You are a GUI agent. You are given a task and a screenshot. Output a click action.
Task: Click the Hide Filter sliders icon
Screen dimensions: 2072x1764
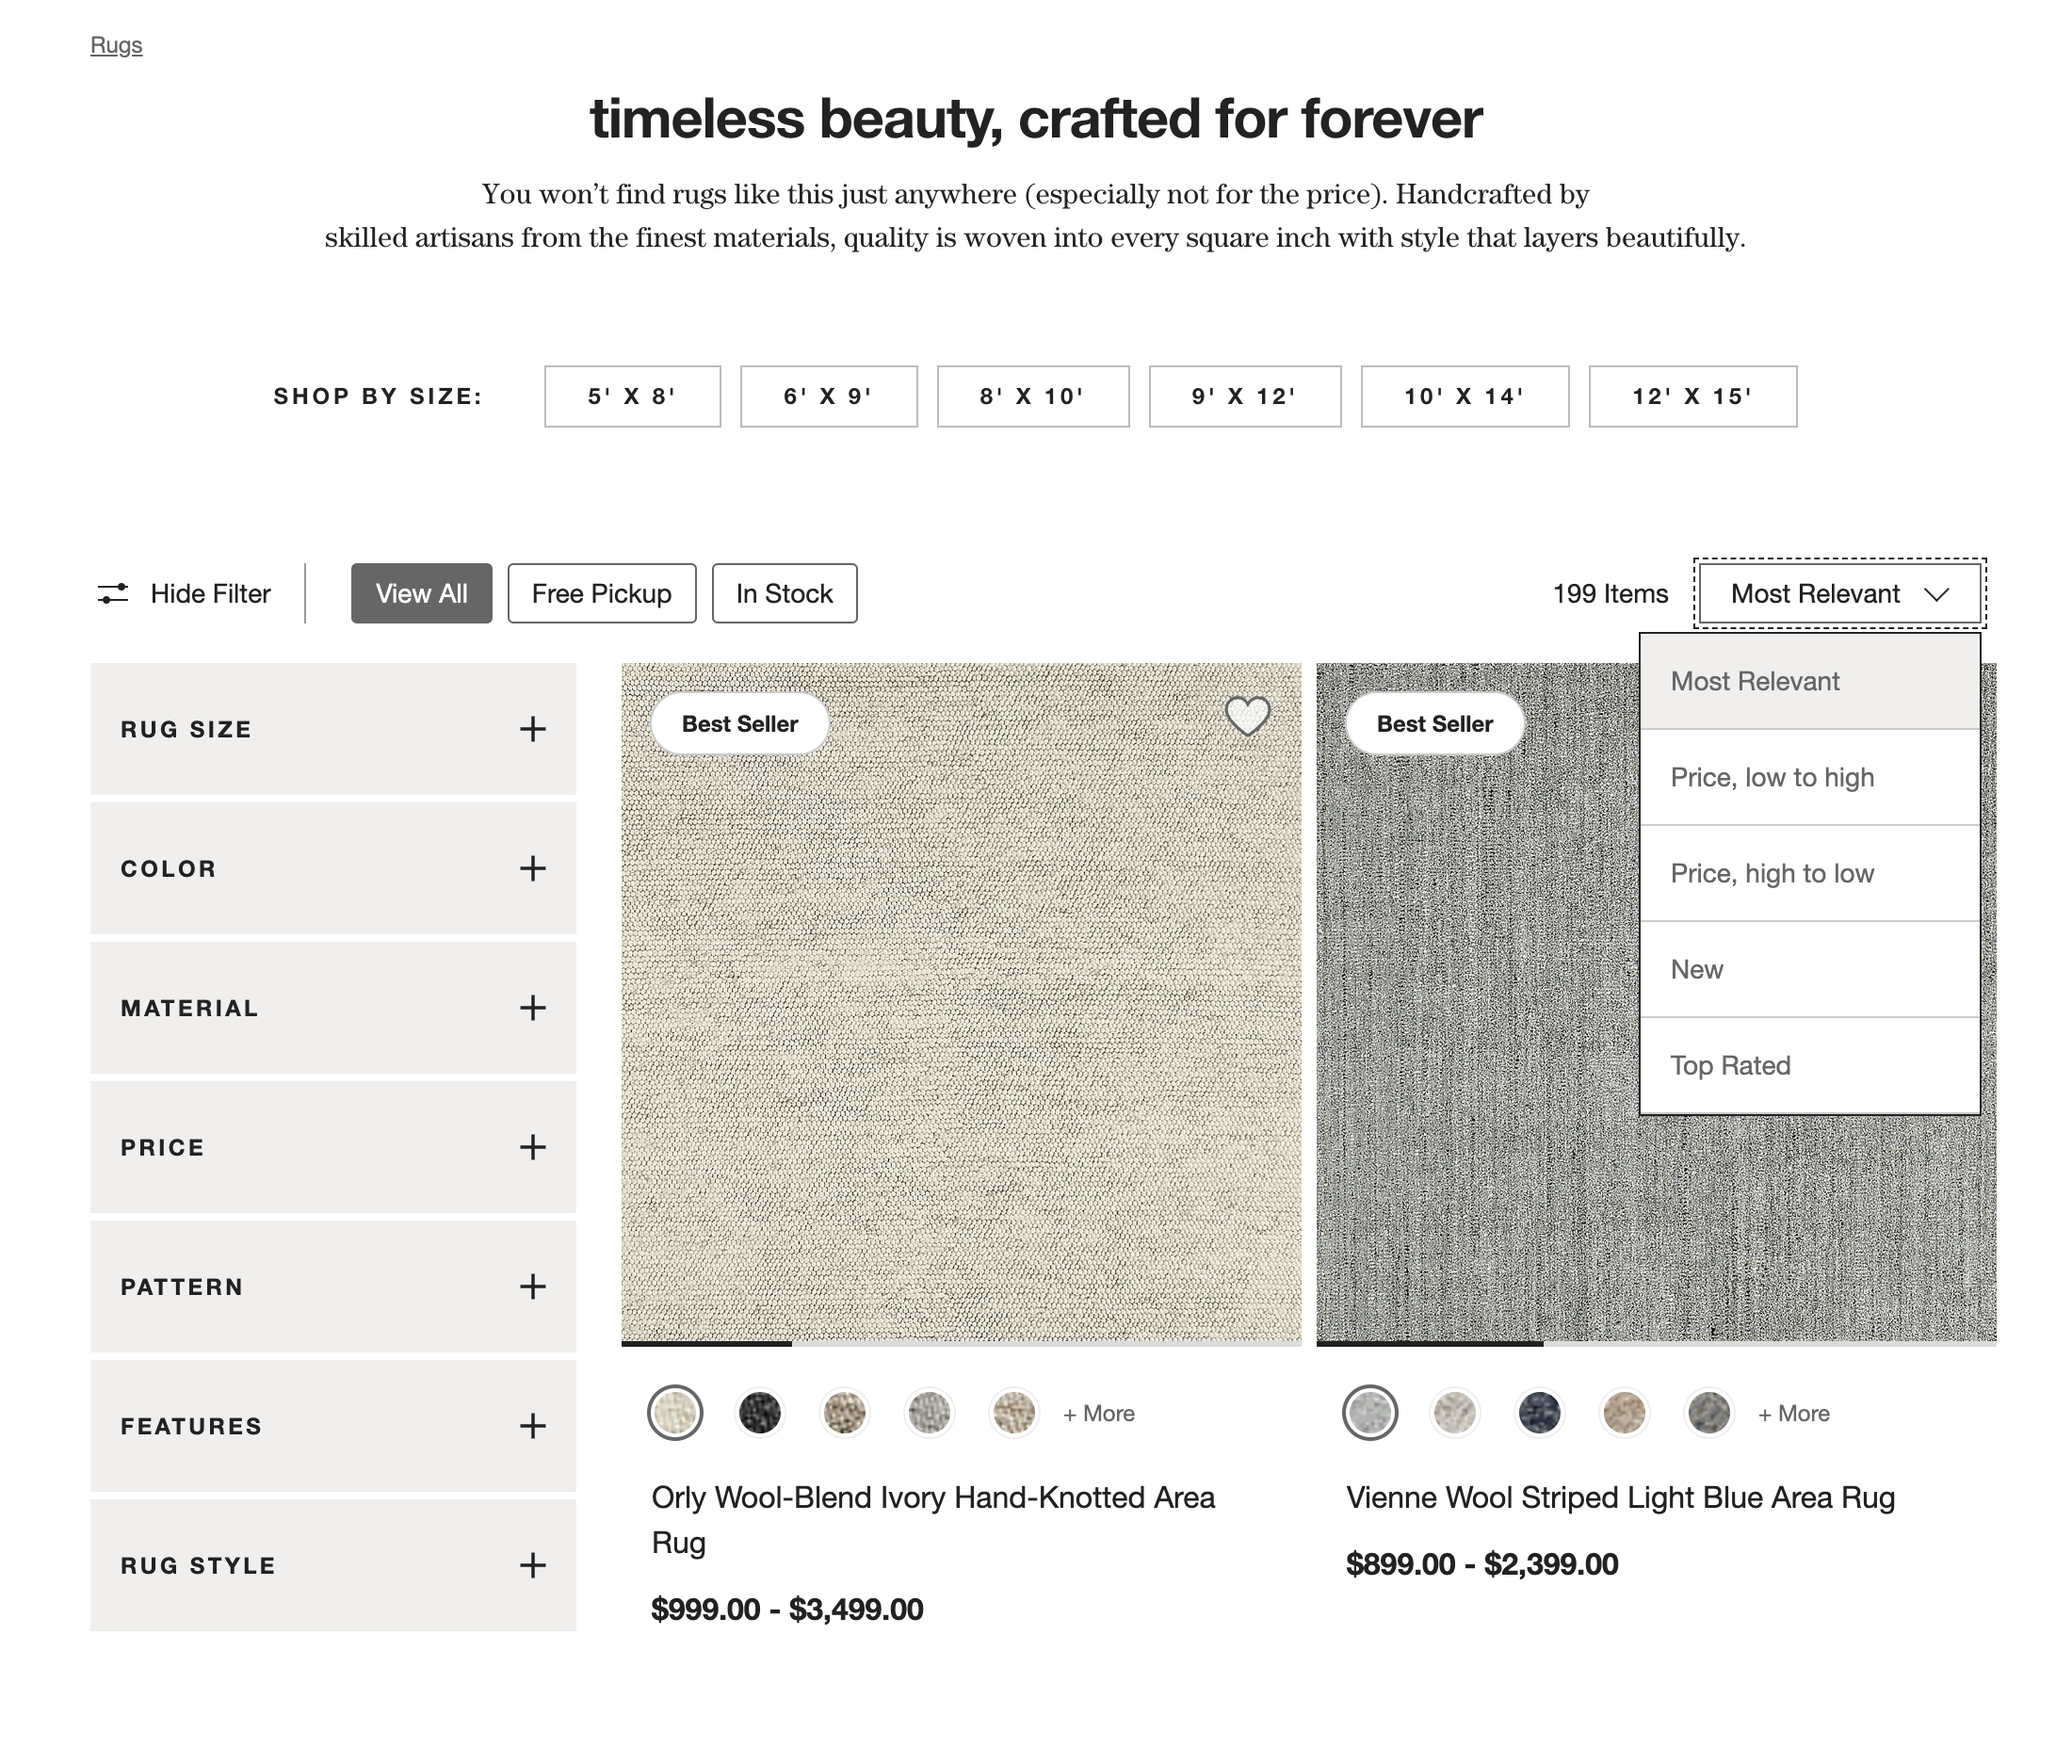click(112, 593)
